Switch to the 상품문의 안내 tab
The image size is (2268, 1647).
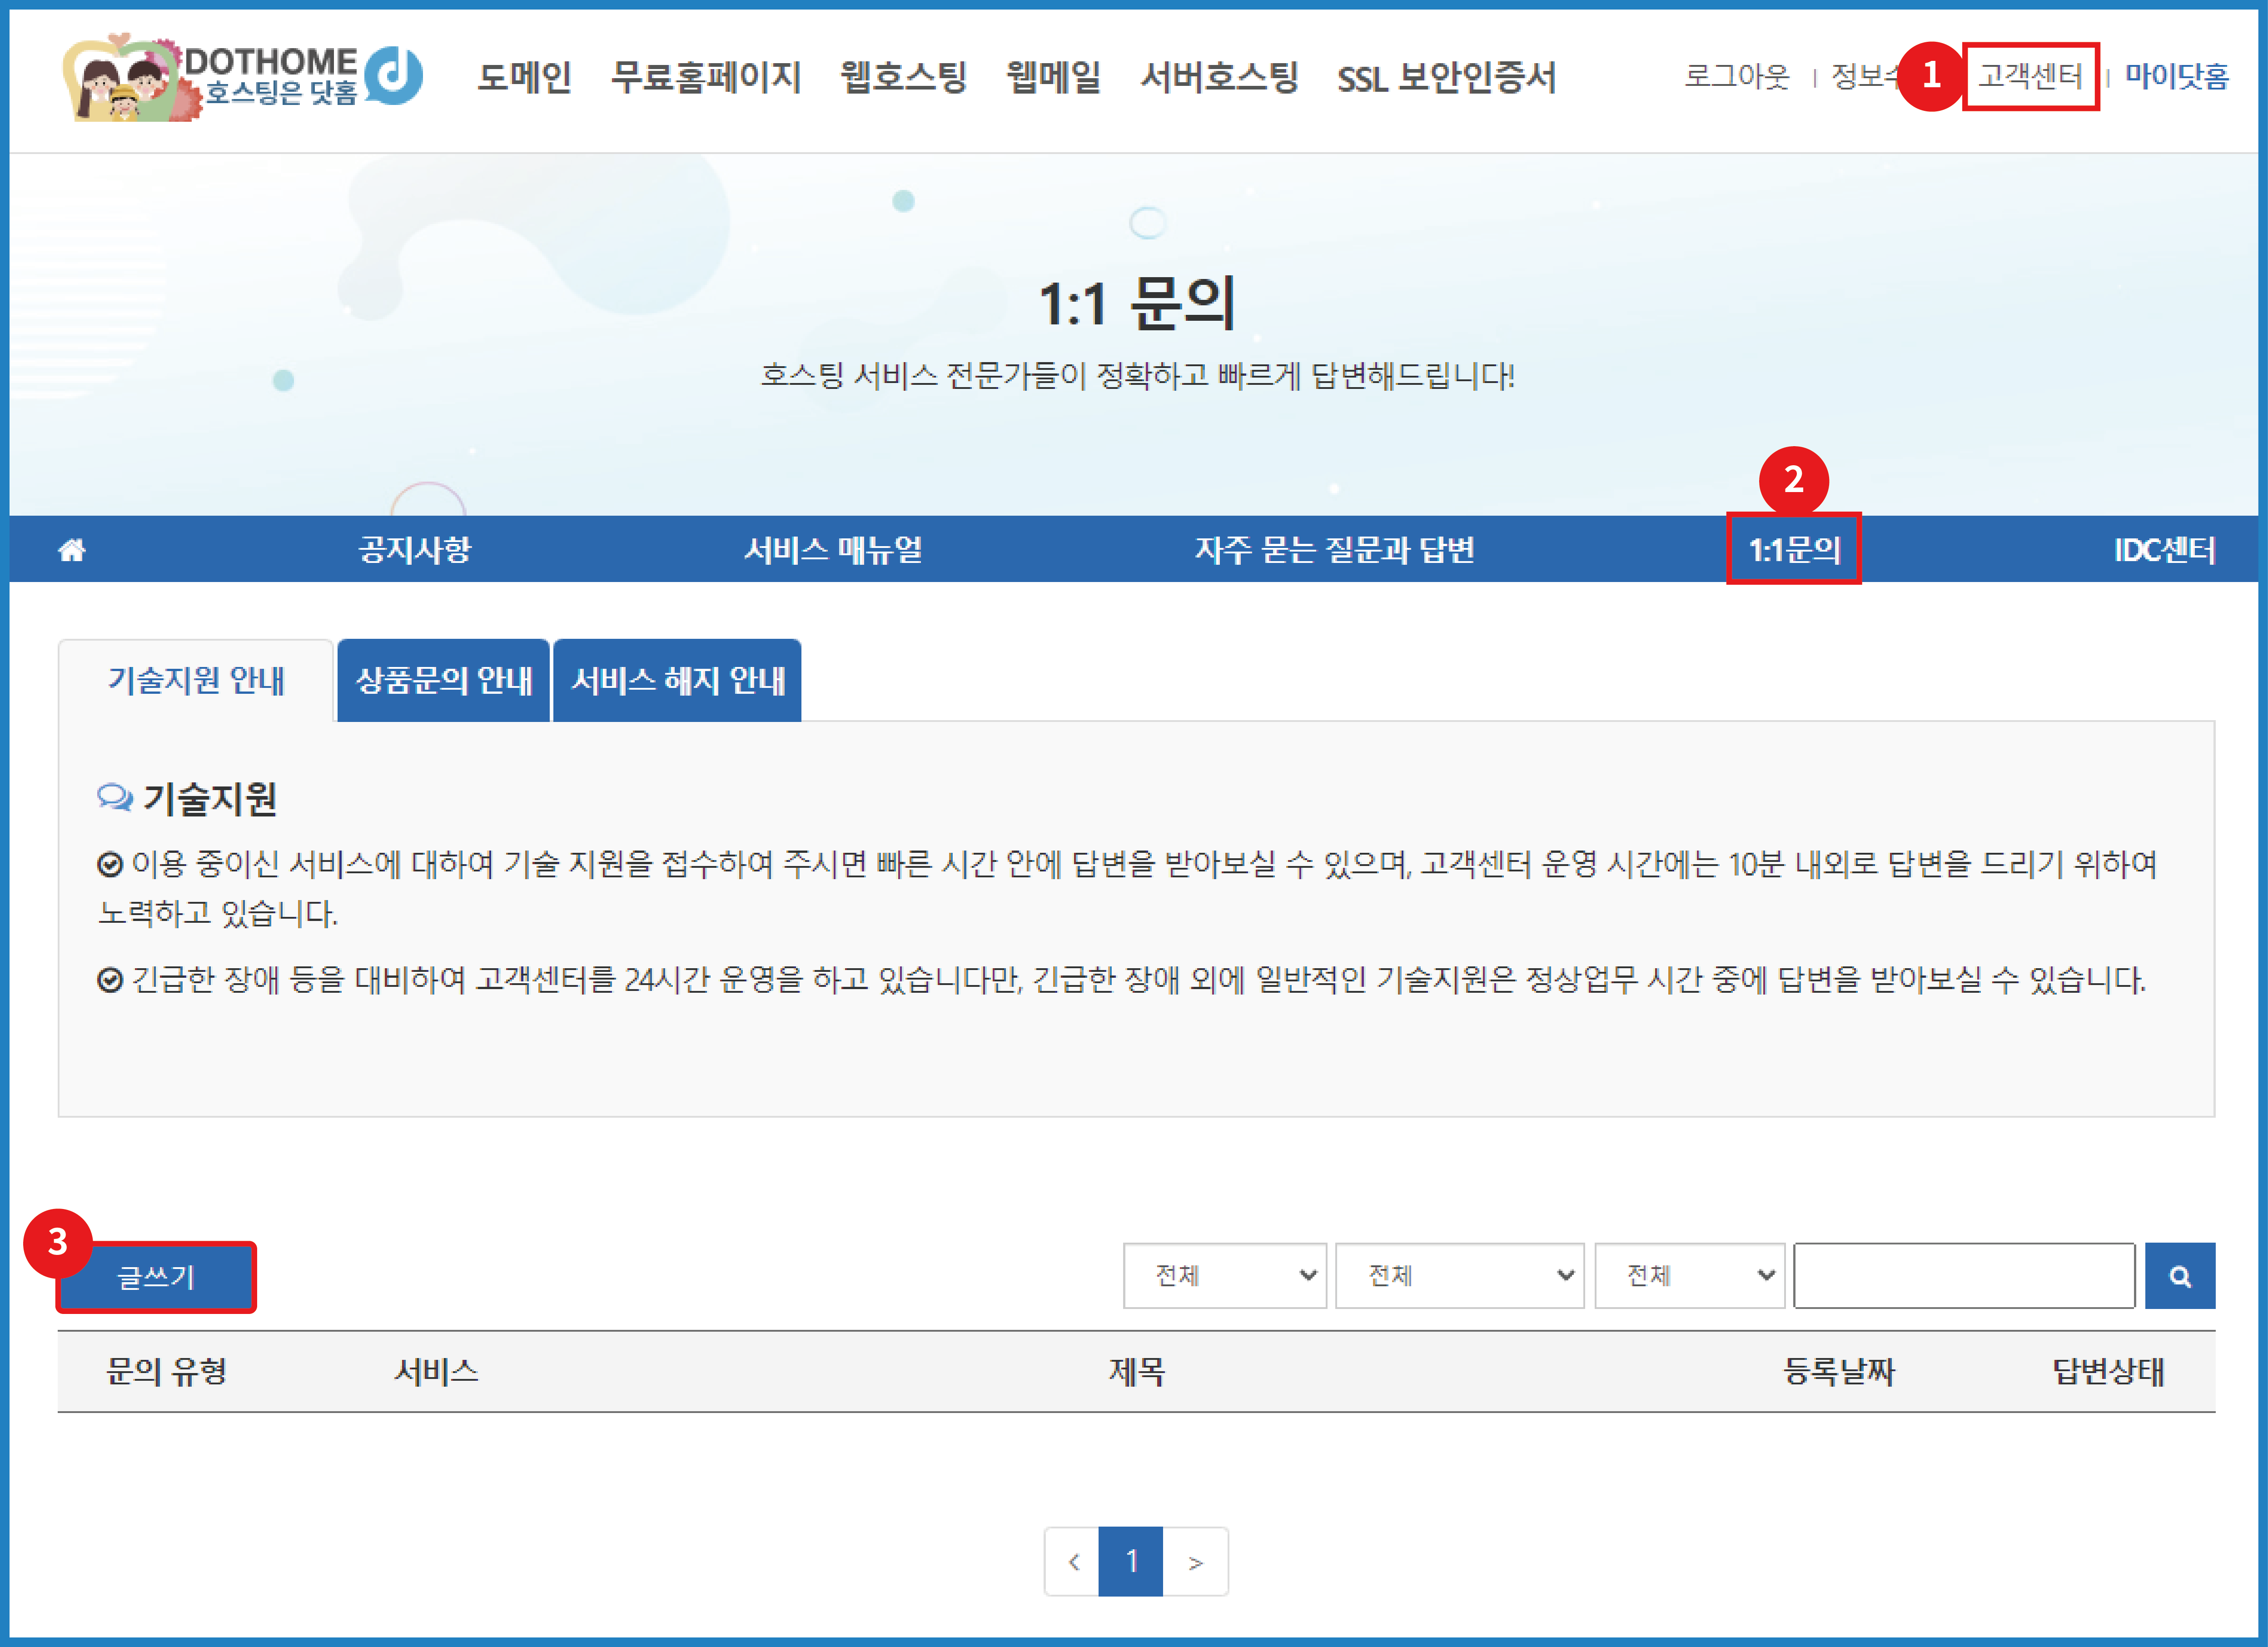point(443,679)
